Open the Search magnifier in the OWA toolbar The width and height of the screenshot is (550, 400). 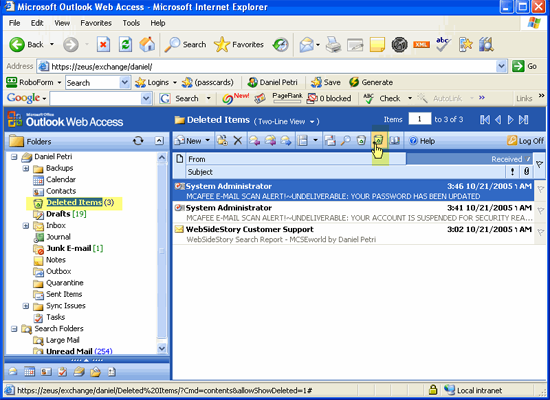[x=346, y=141]
